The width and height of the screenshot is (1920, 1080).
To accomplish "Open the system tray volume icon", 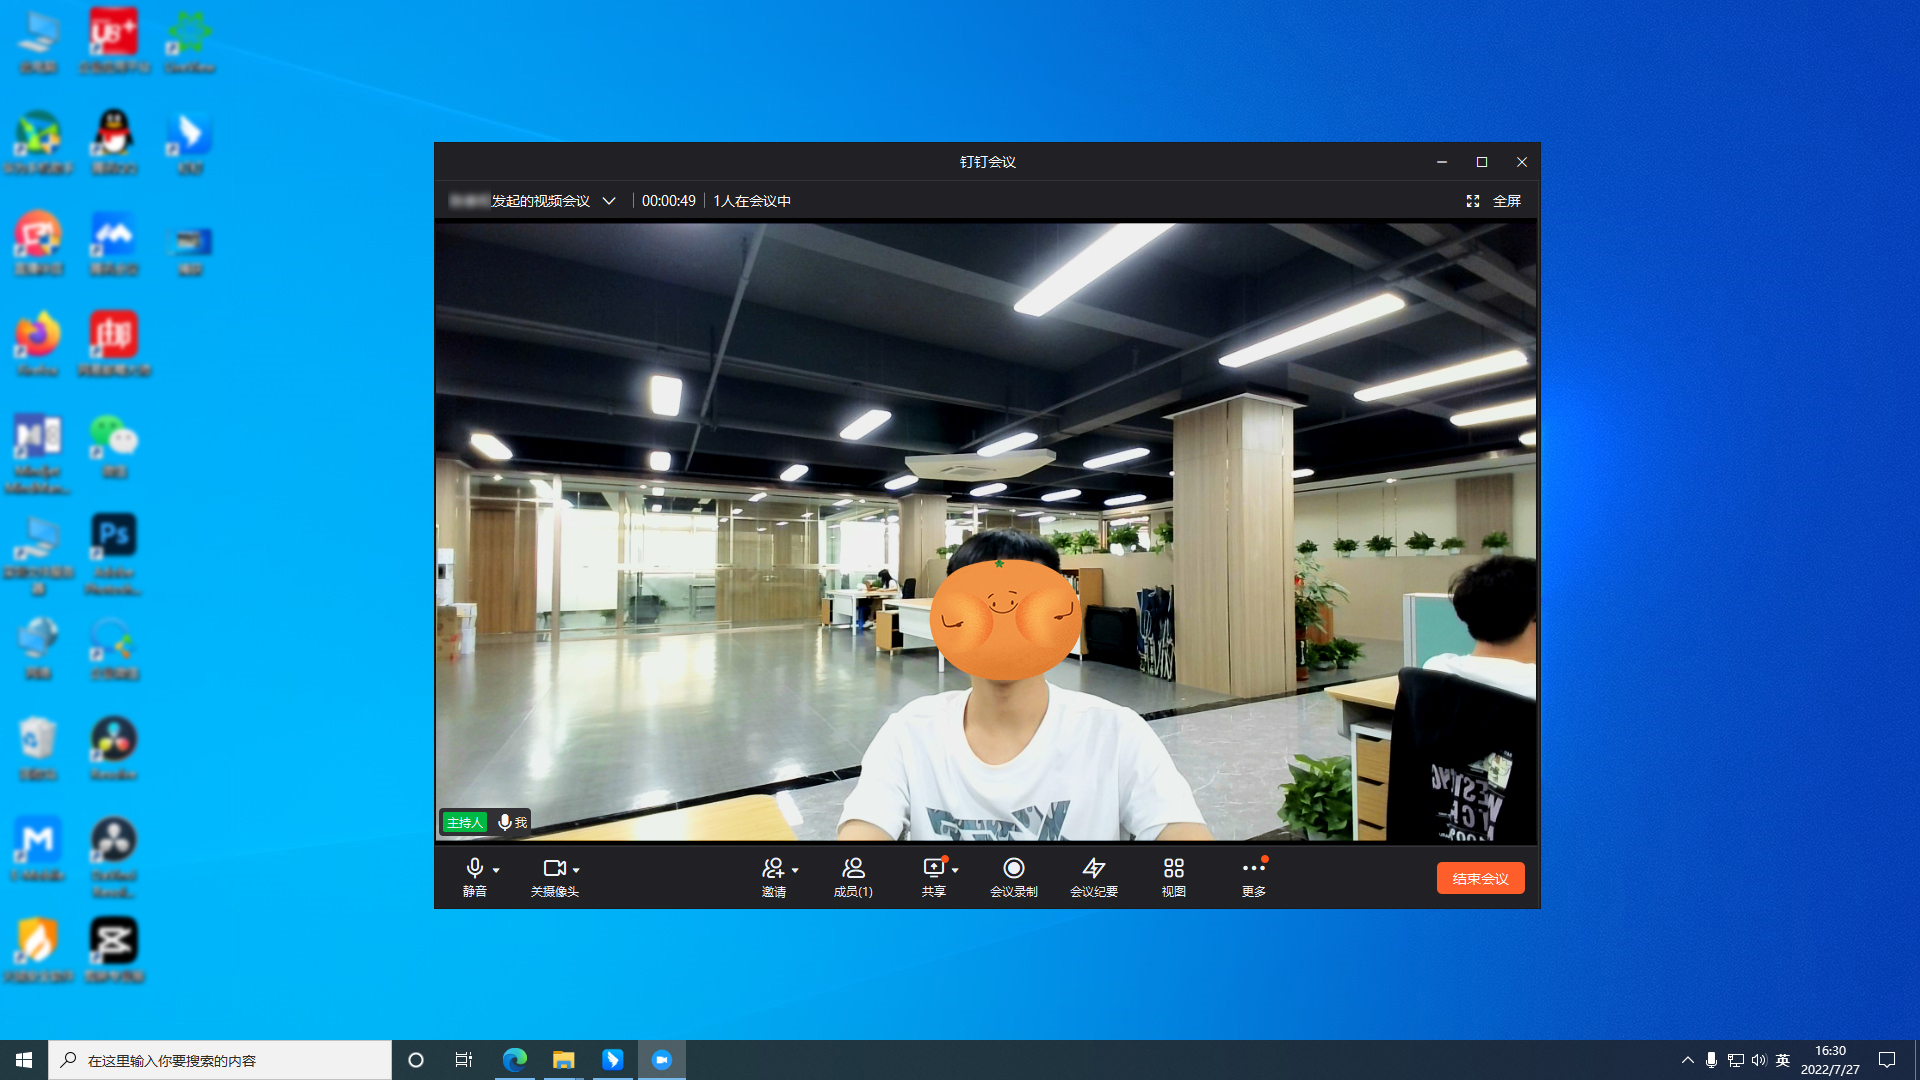I will 1758,1060.
